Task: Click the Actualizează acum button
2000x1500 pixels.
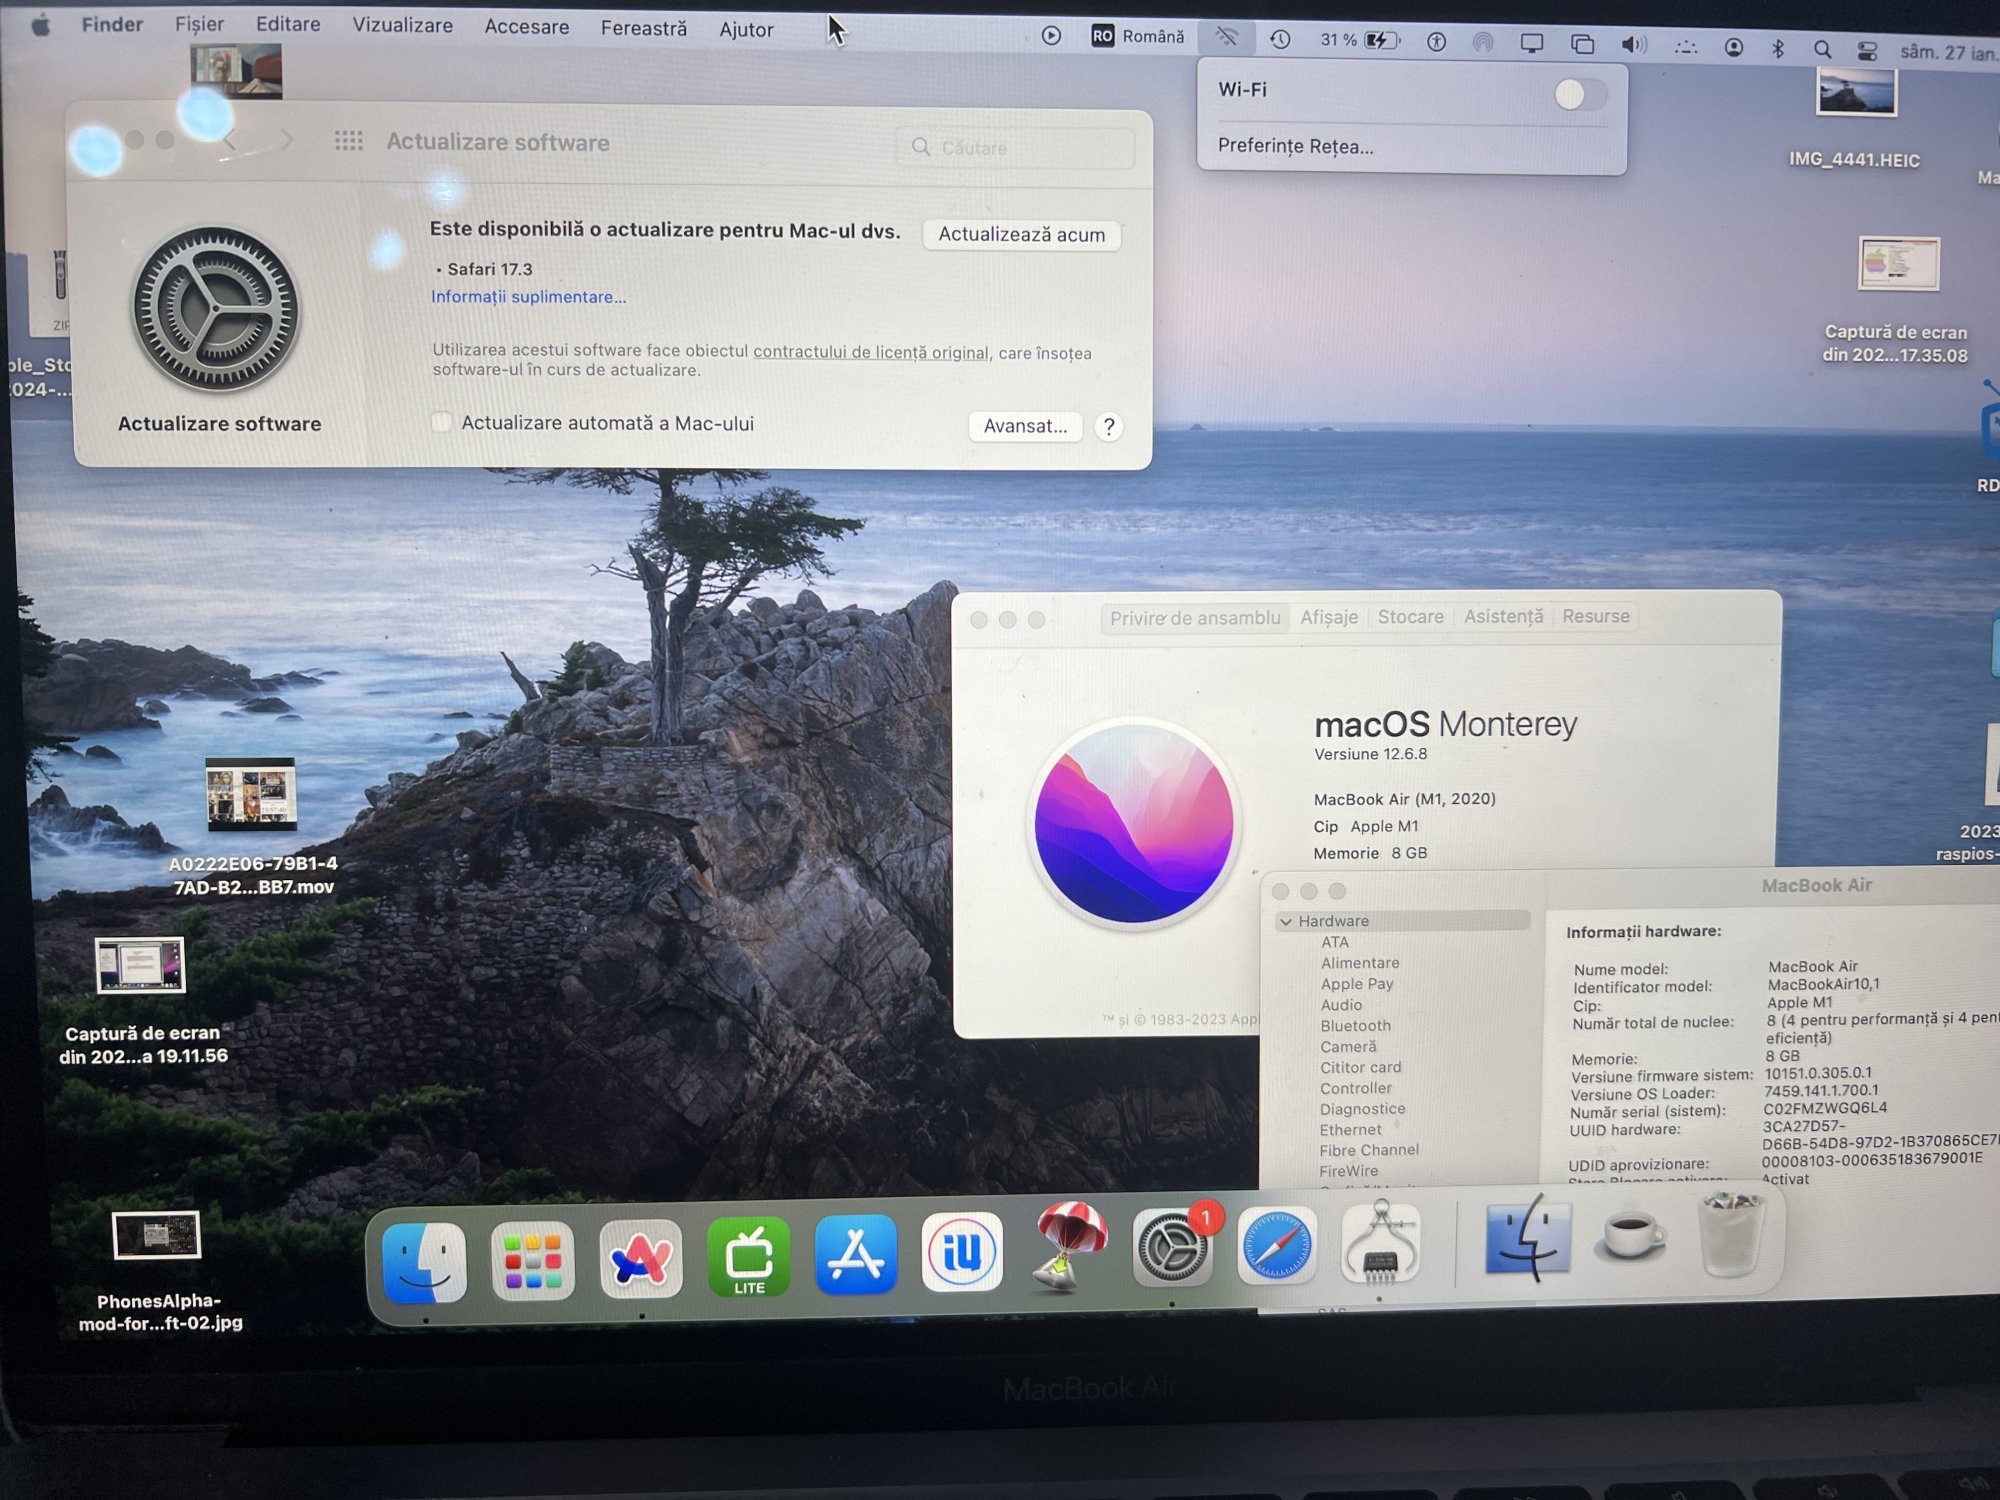Action: (x=1021, y=234)
